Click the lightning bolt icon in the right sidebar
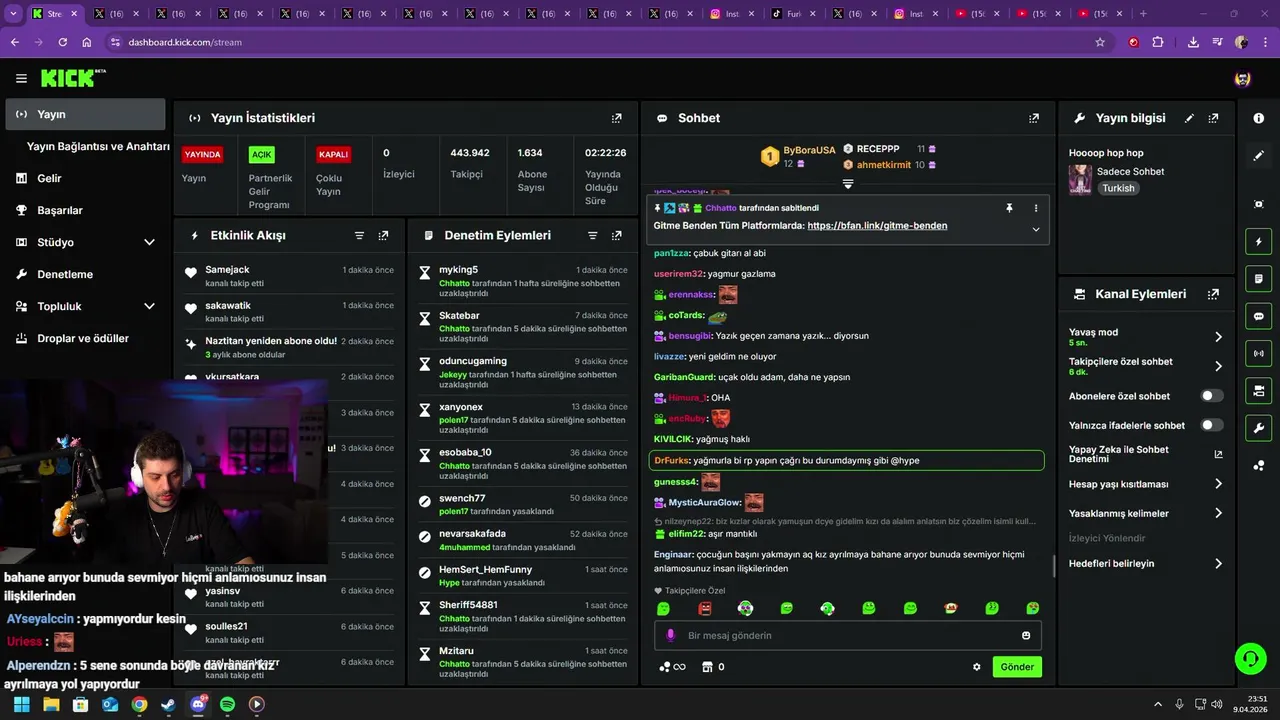 (1258, 242)
